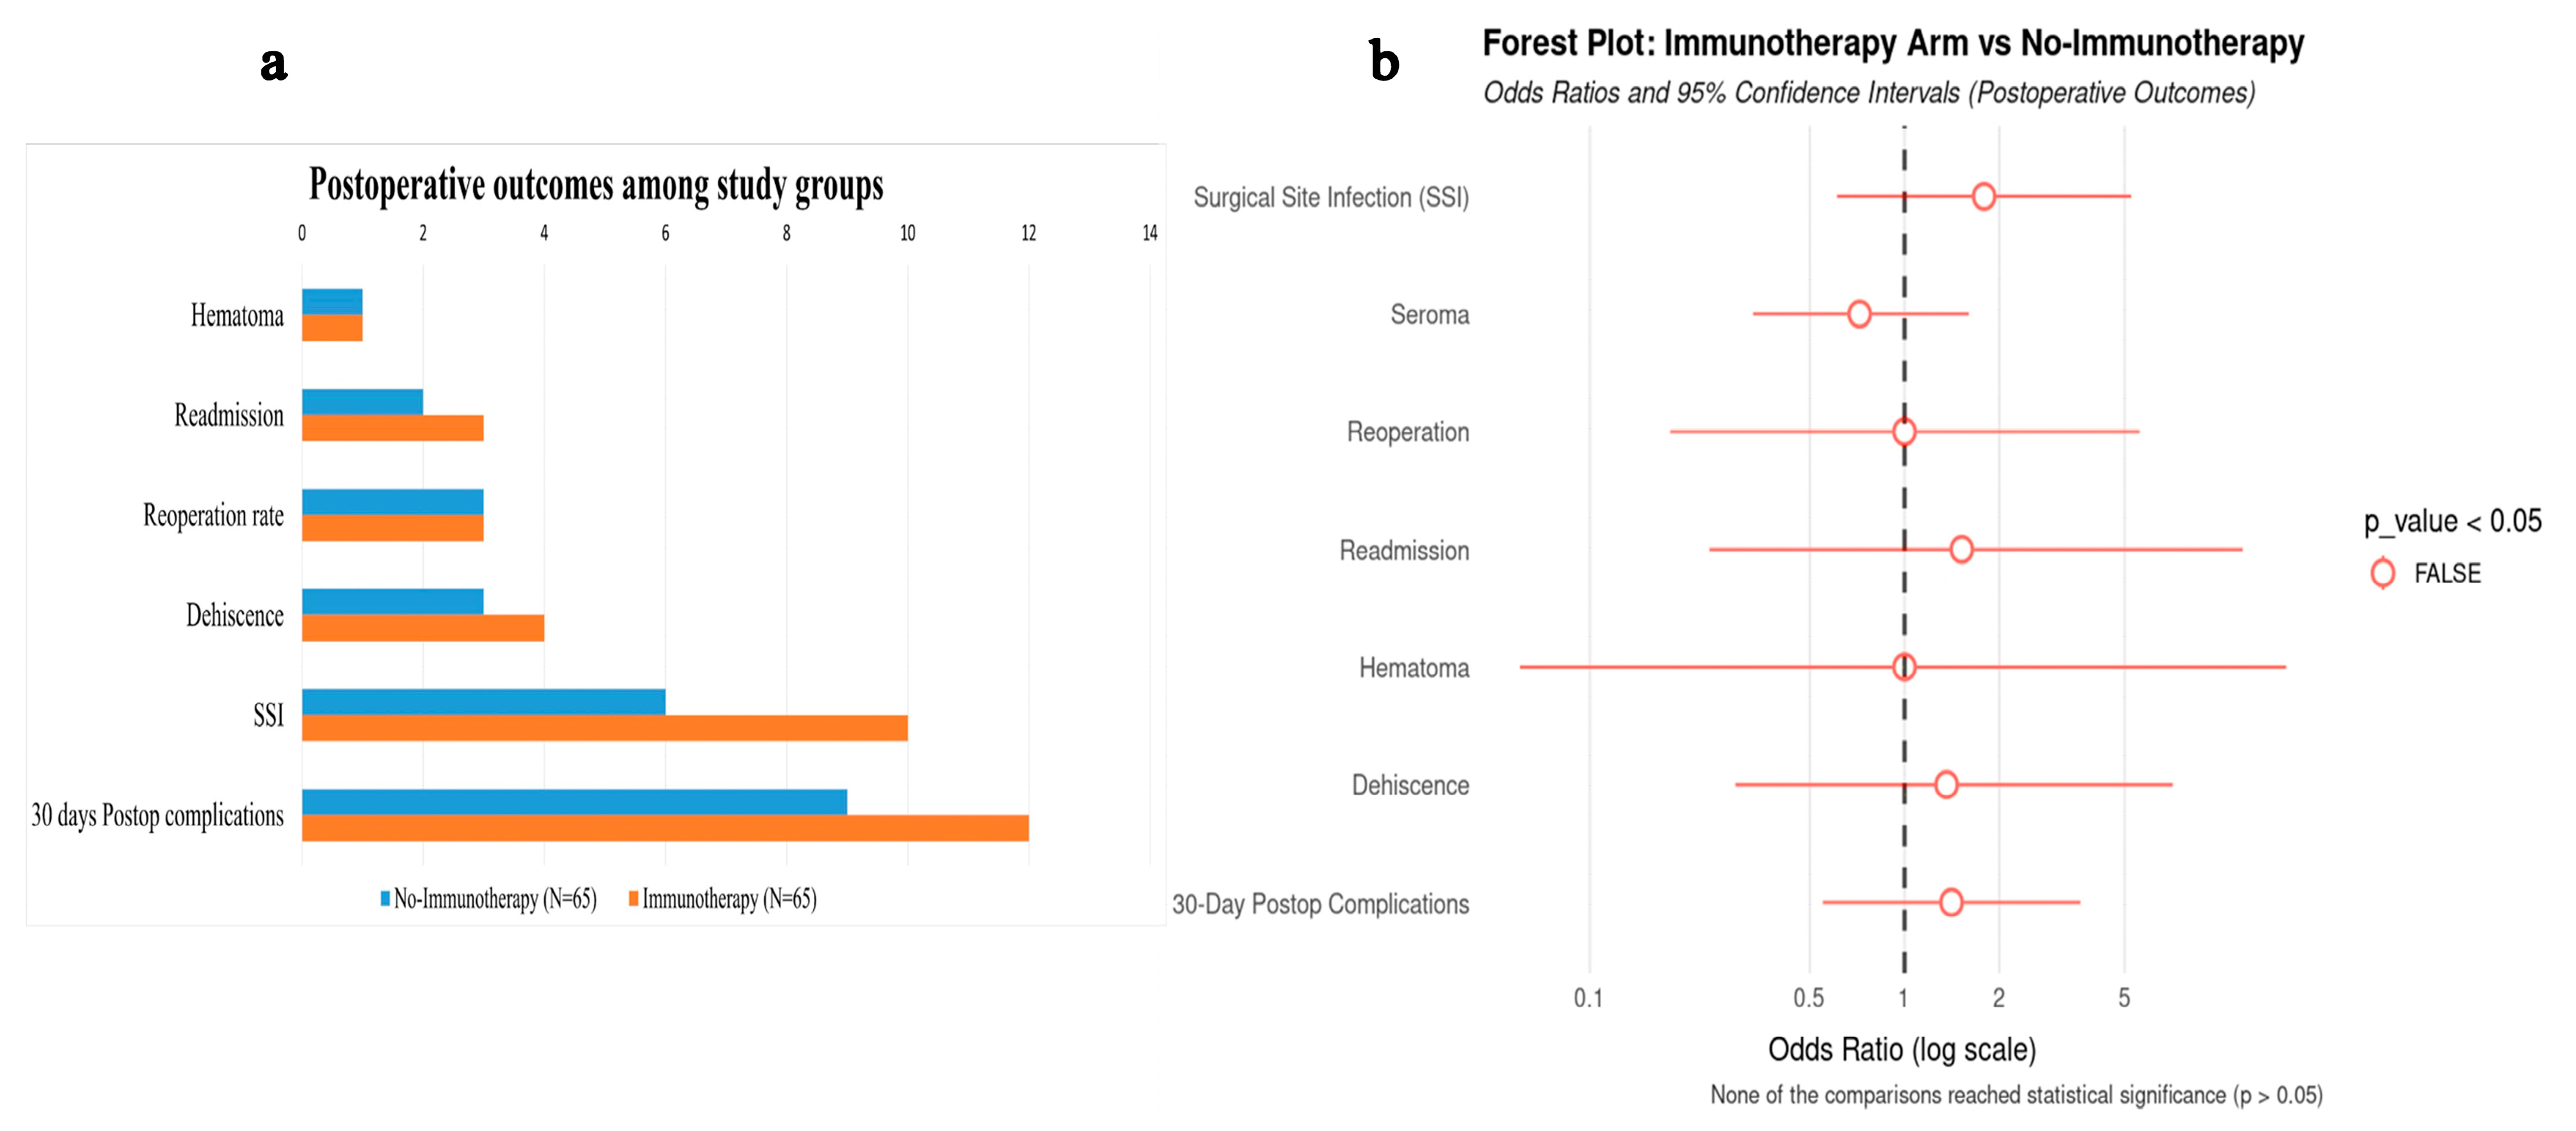Click the Dehiscence odds ratio circle in forest plot
The width and height of the screenshot is (2576, 1131).
click(x=1945, y=784)
